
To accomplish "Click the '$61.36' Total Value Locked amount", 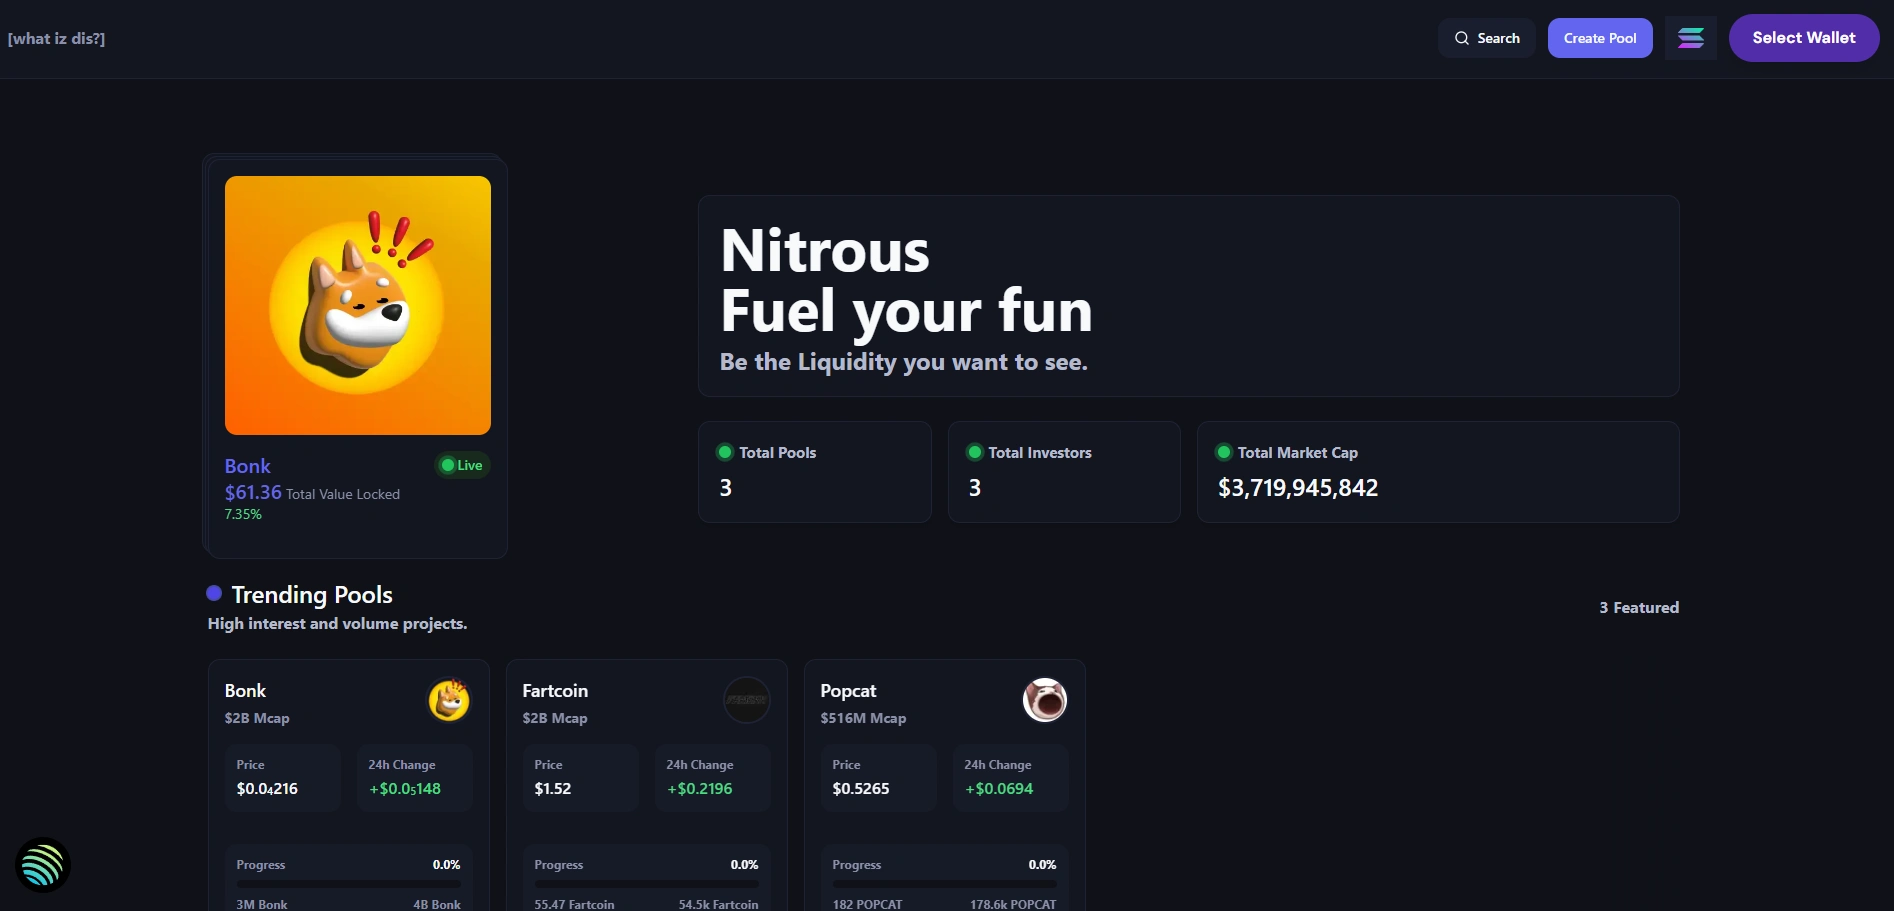I will click(x=253, y=492).
